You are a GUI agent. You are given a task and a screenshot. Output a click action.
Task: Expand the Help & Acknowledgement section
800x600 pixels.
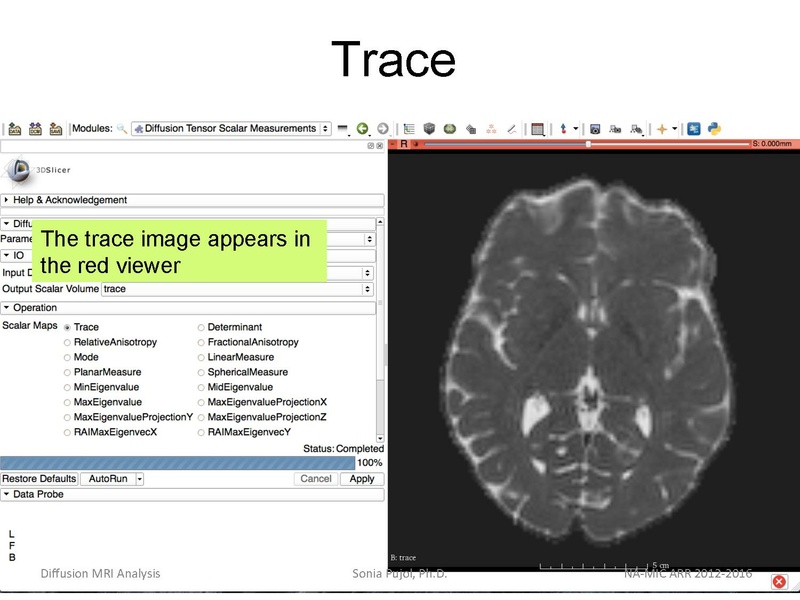(70, 200)
